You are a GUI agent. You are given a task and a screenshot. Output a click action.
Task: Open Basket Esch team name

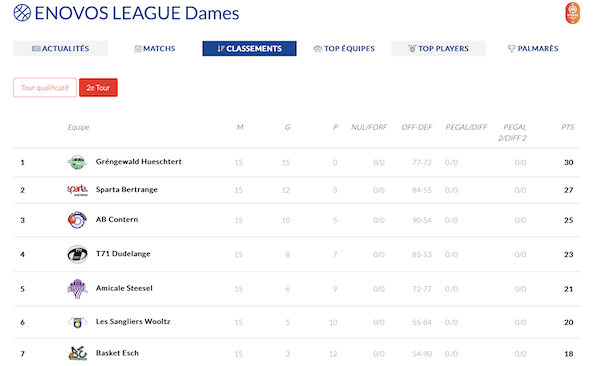pos(117,353)
